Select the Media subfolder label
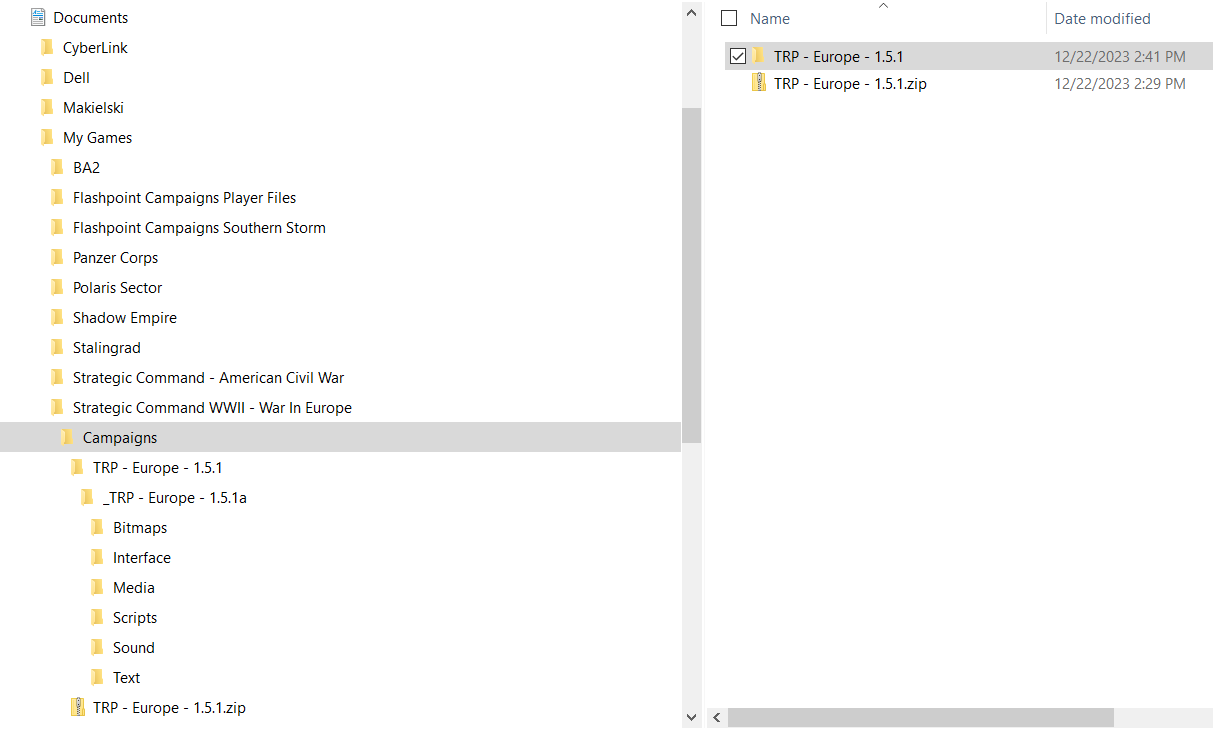This screenshot has height=731, width=1213. (133, 587)
